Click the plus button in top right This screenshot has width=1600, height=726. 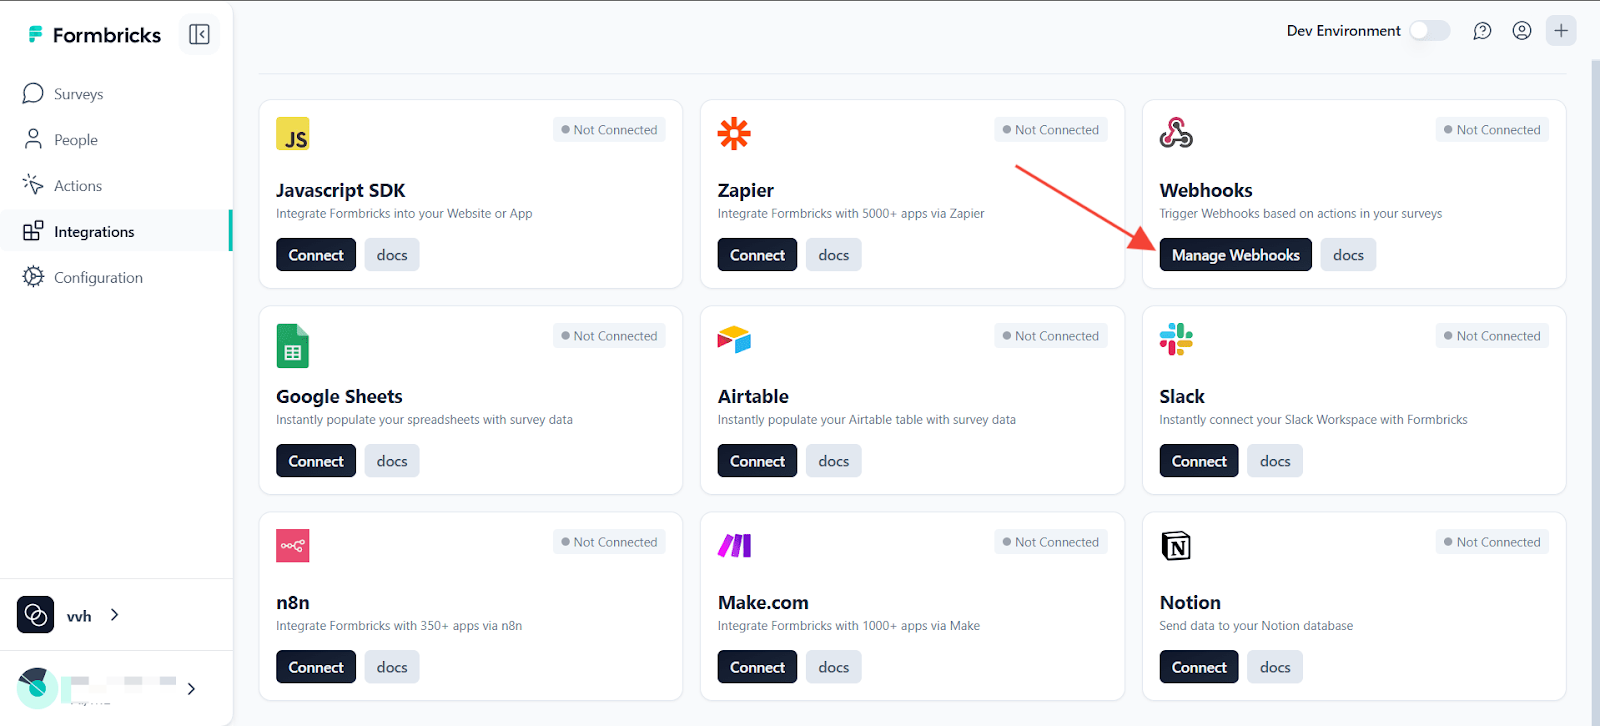1561,31
